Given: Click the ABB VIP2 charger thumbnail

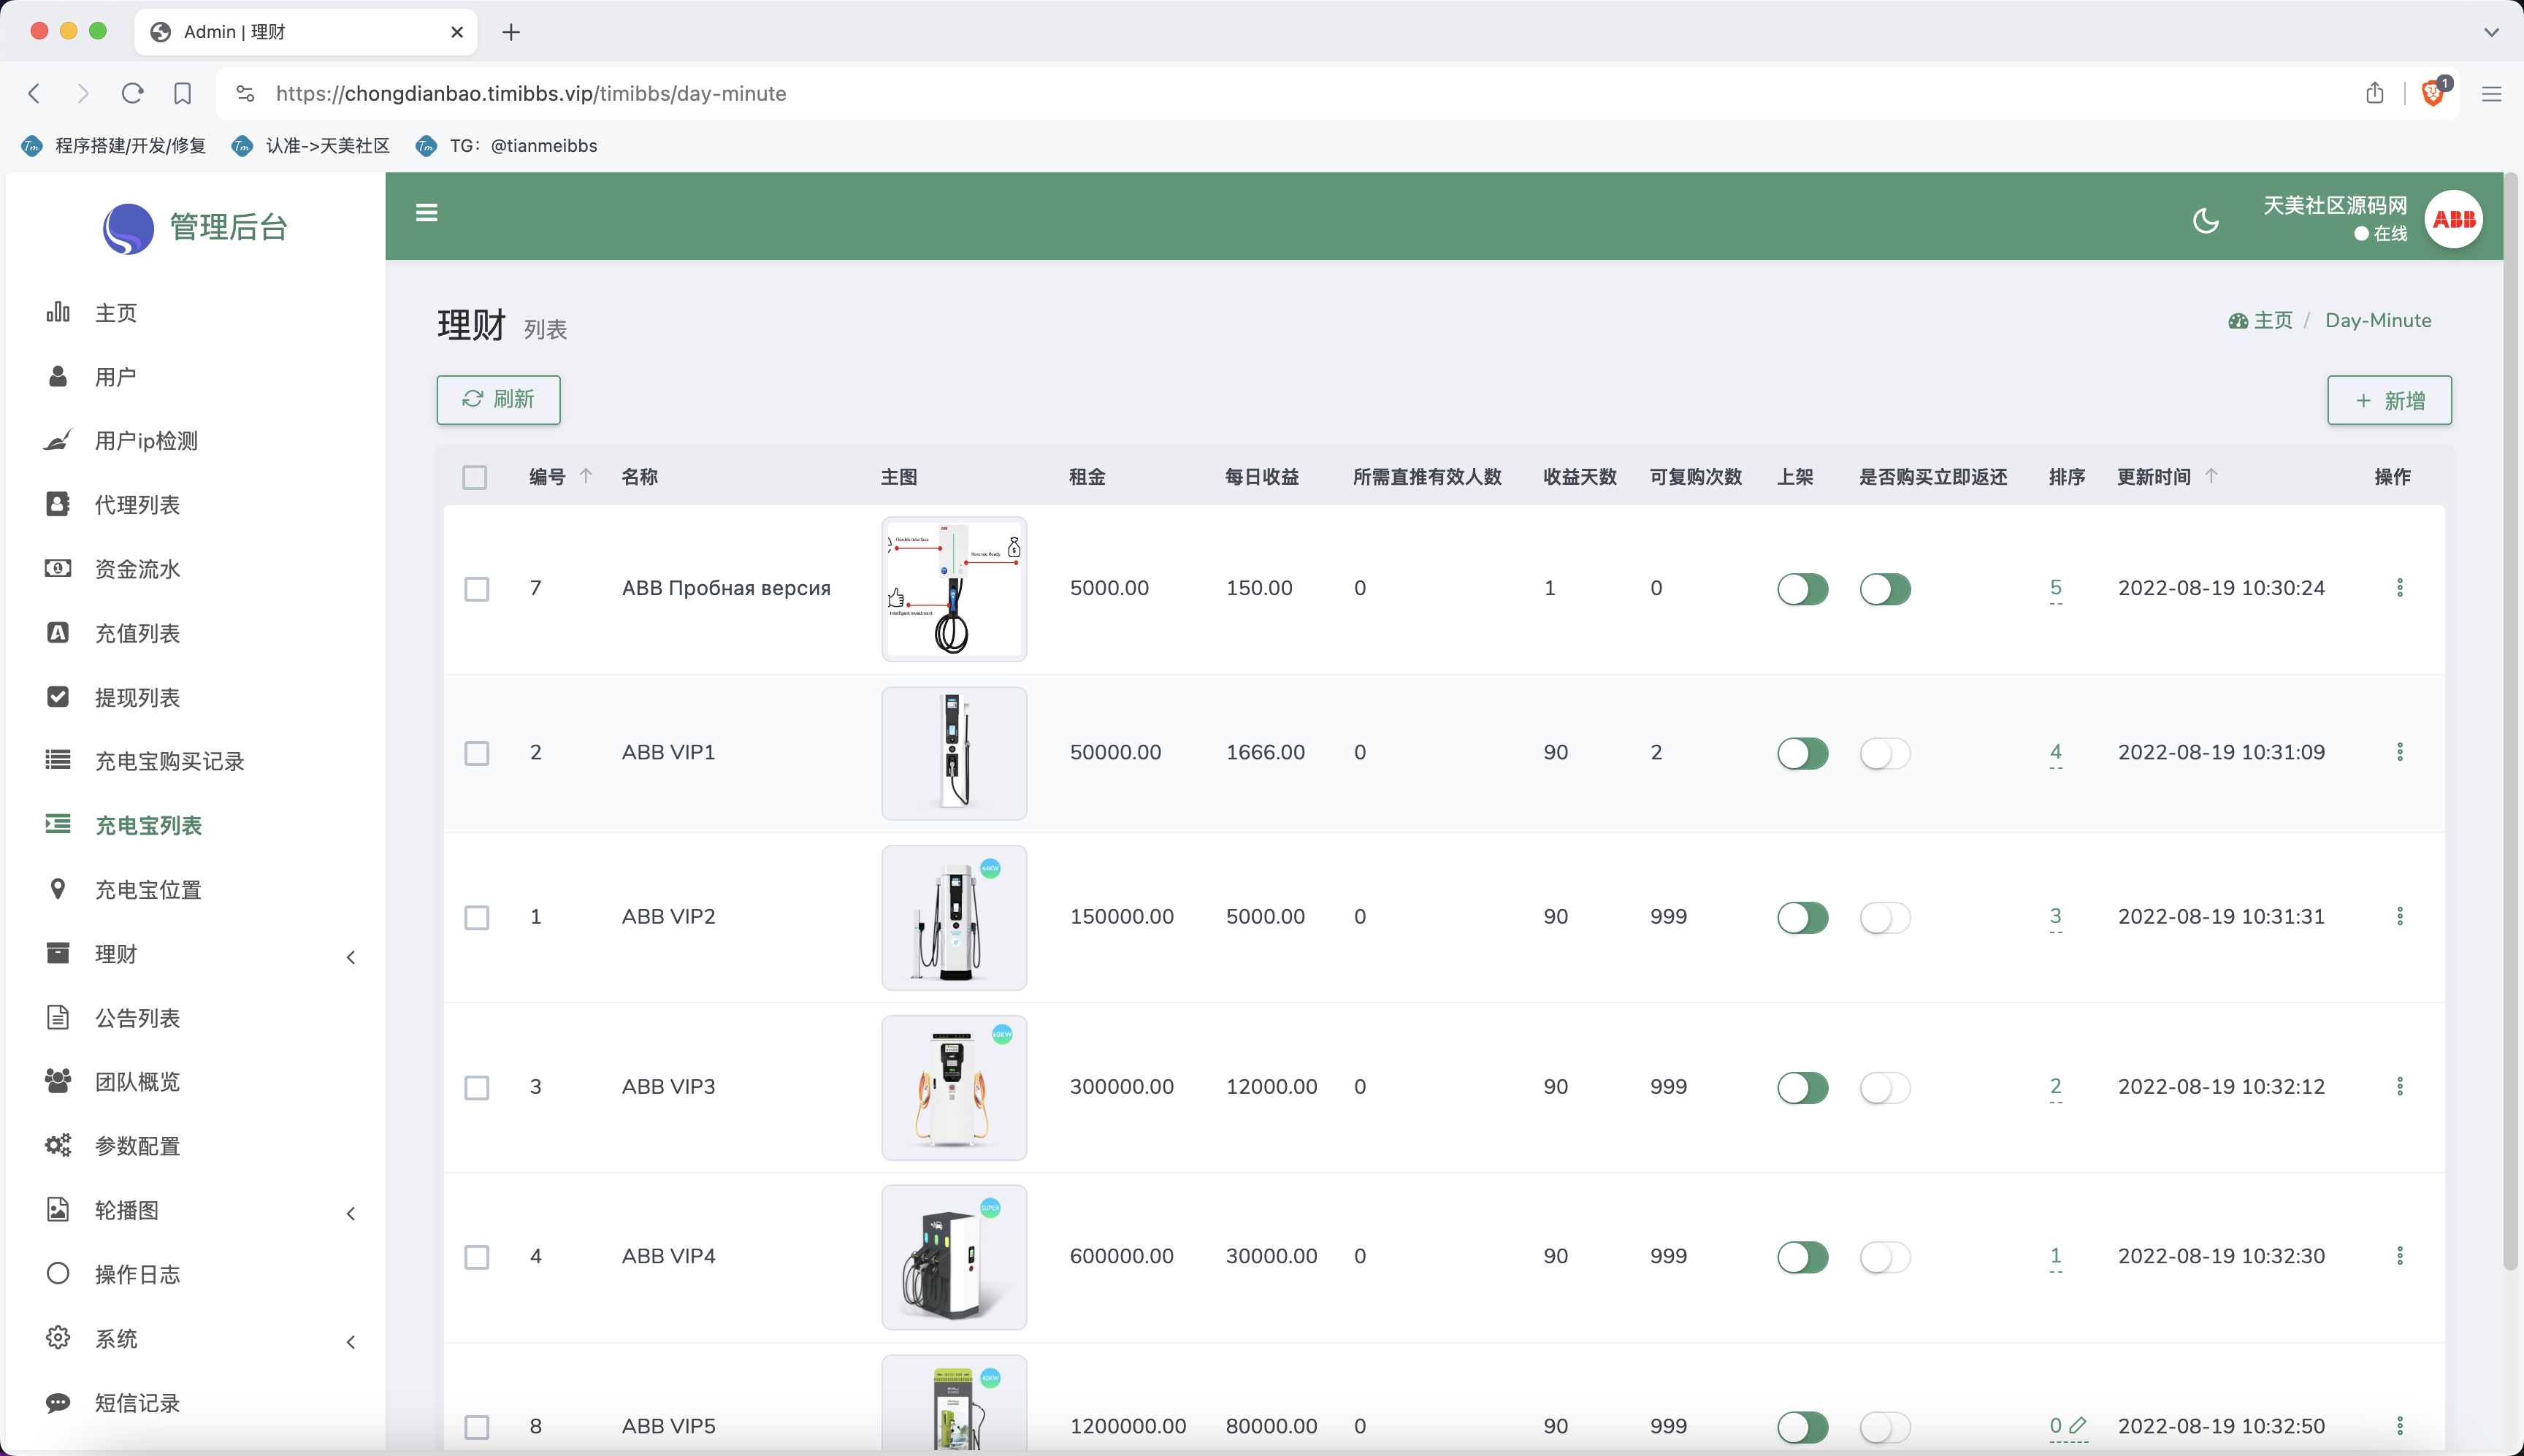Looking at the screenshot, I should (x=953, y=917).
